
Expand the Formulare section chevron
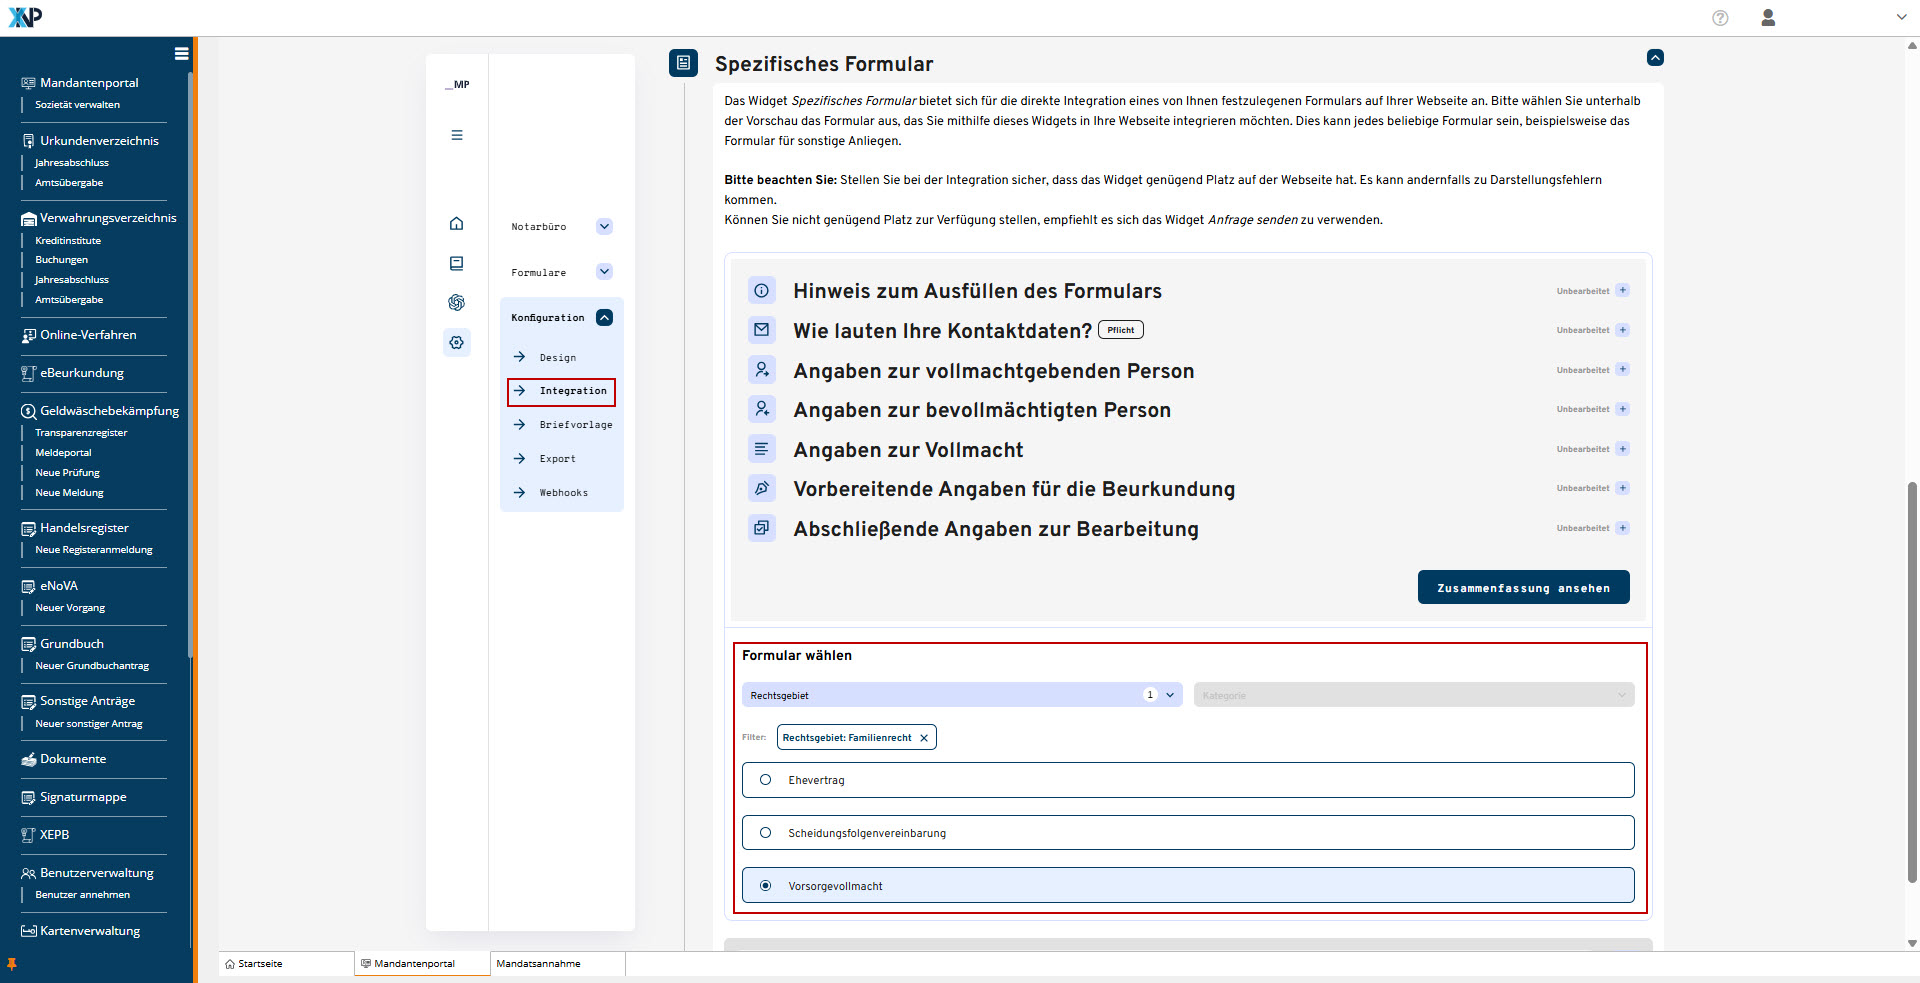pos(604,272)
